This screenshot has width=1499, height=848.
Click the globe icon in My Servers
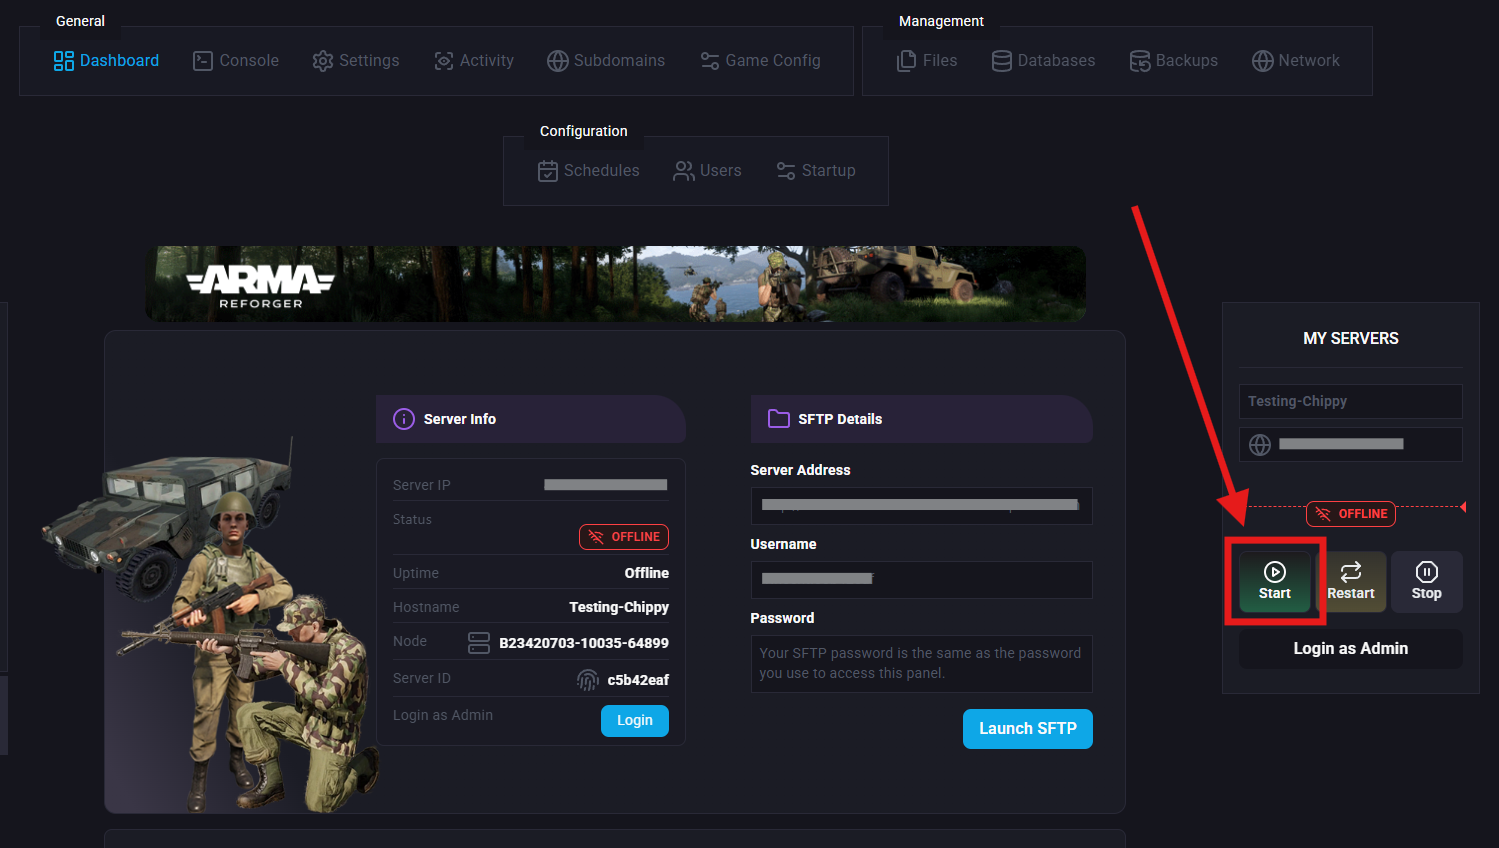[1260, 445]
